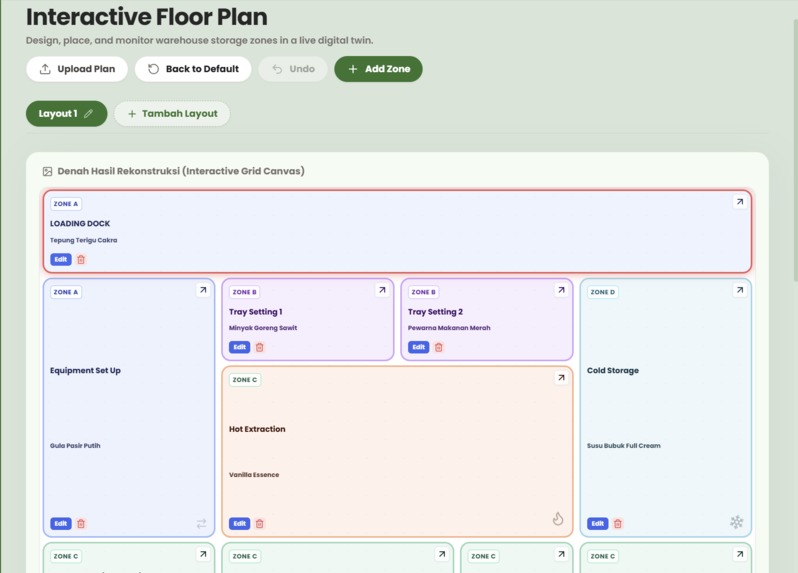This screenshot has height=573, width=798.
Task: Edit the Cold Storage zone
Action: click(597, 524)
